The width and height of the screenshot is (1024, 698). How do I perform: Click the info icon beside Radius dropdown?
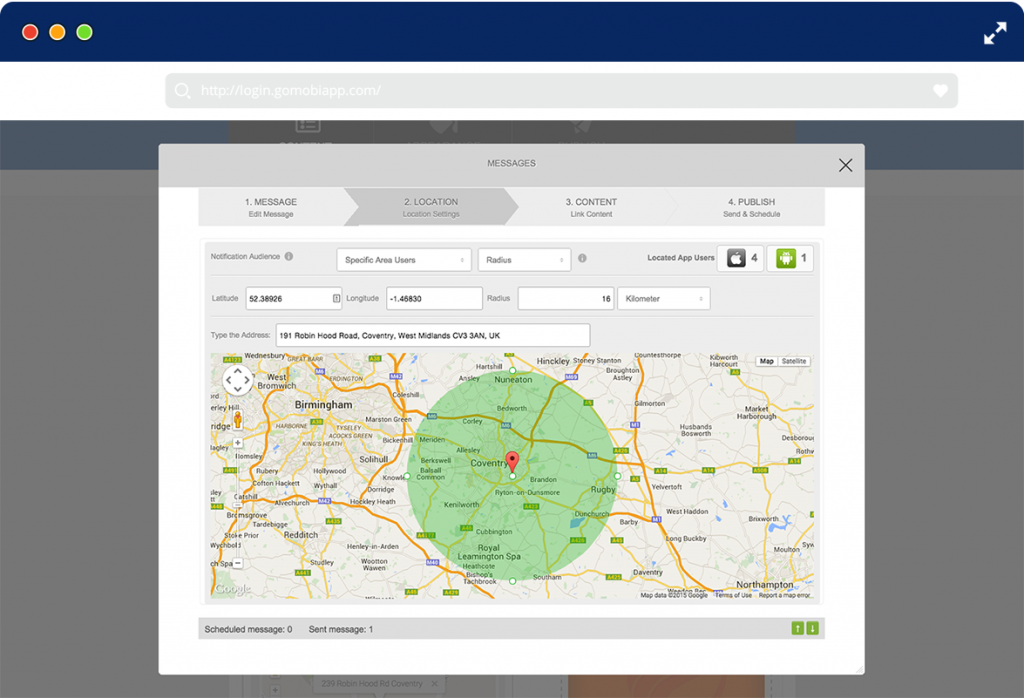pos(582,258)
